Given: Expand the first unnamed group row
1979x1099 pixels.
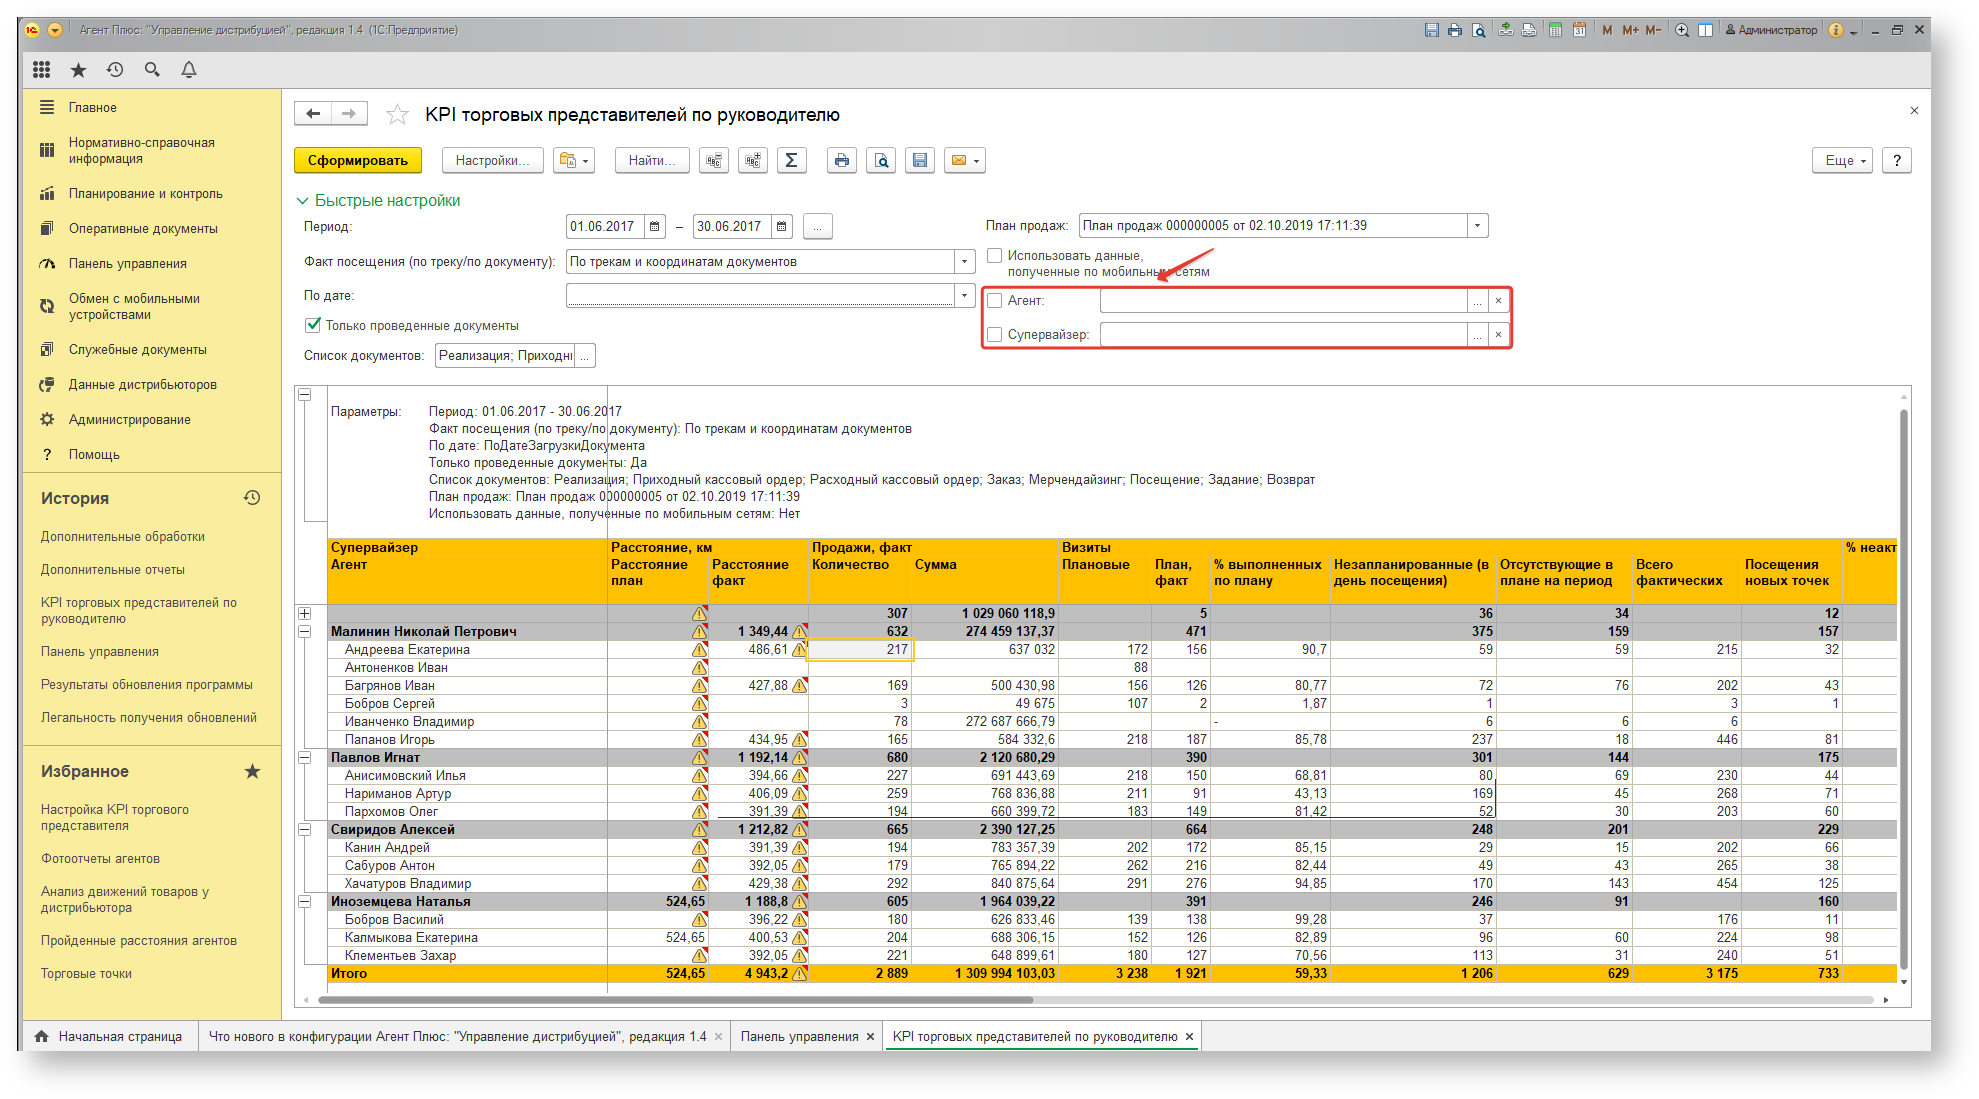Looking at the screenshot, I should tap(305, 613).
